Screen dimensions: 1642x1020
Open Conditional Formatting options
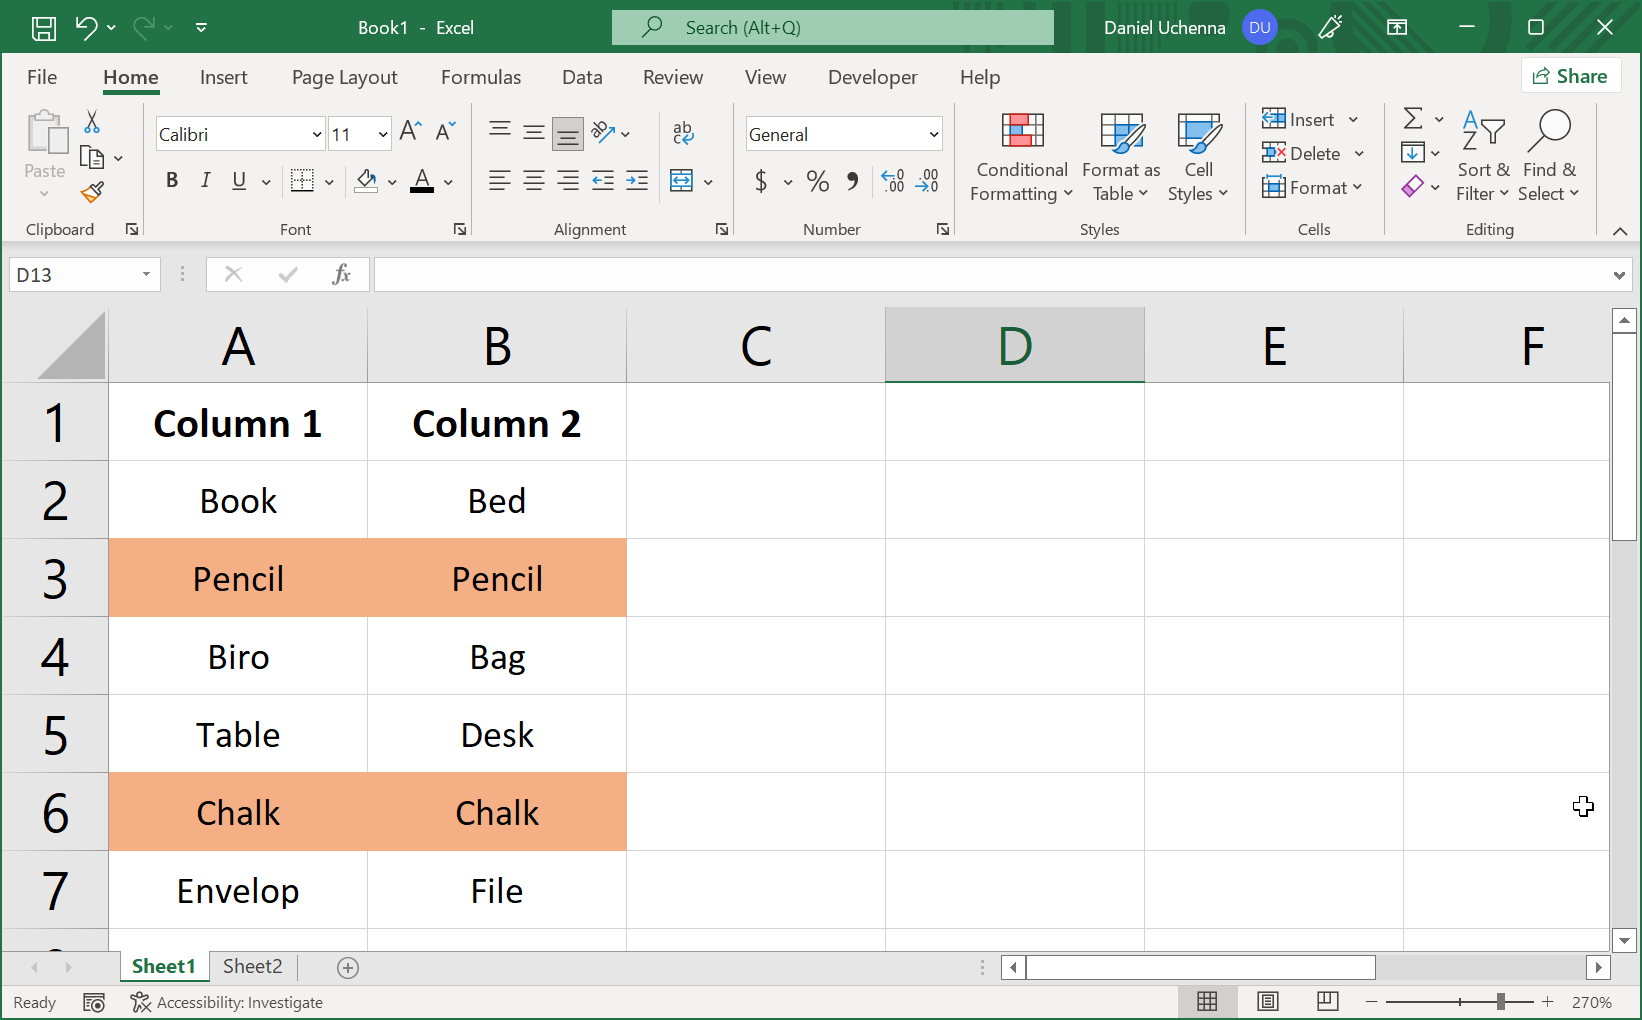pyautogui.click(x=1020, y=157)
